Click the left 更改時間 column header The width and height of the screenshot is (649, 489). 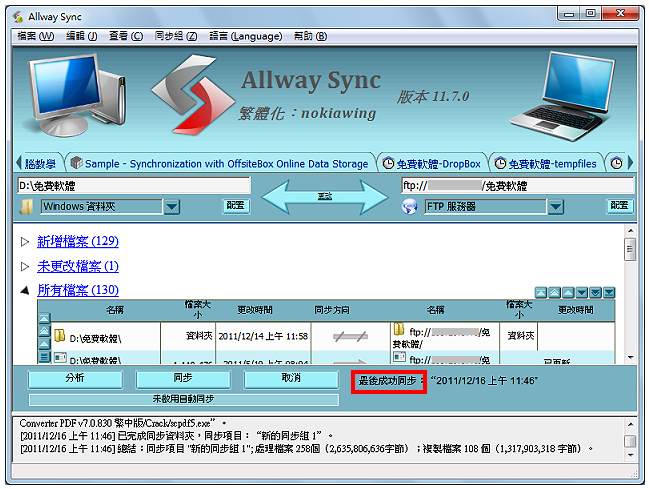point(255,310)
